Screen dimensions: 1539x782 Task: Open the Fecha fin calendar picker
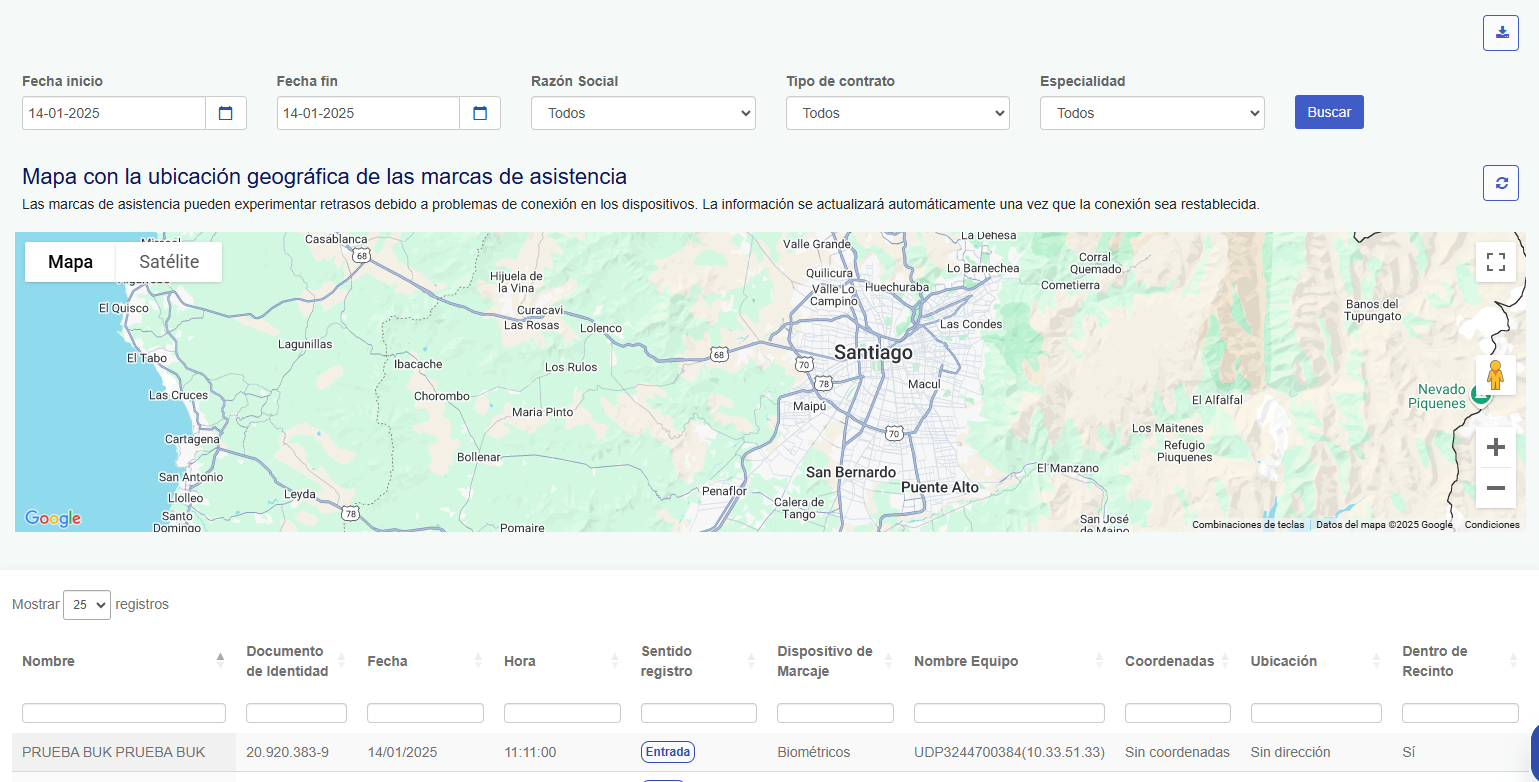[x=480, y=113]
